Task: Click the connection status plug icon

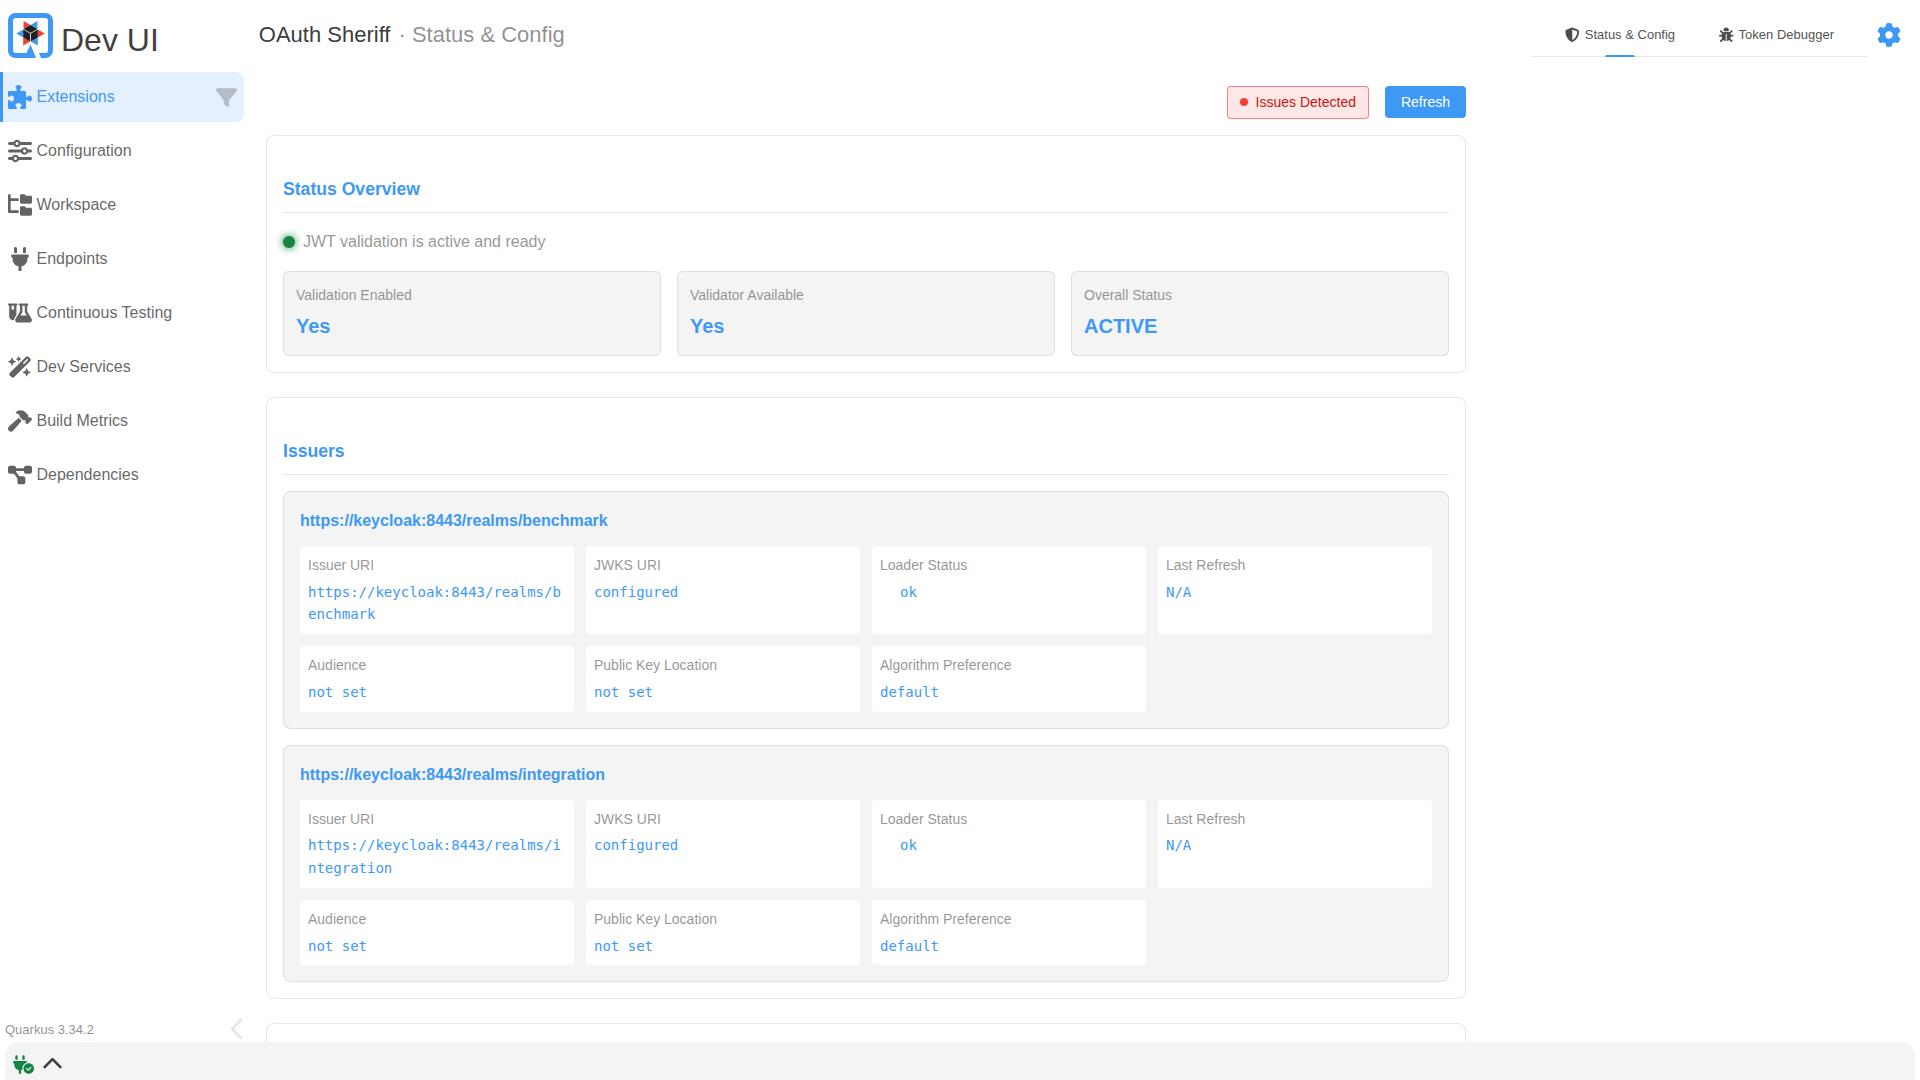Action: pyautogui.click(x=23, y=1064)
